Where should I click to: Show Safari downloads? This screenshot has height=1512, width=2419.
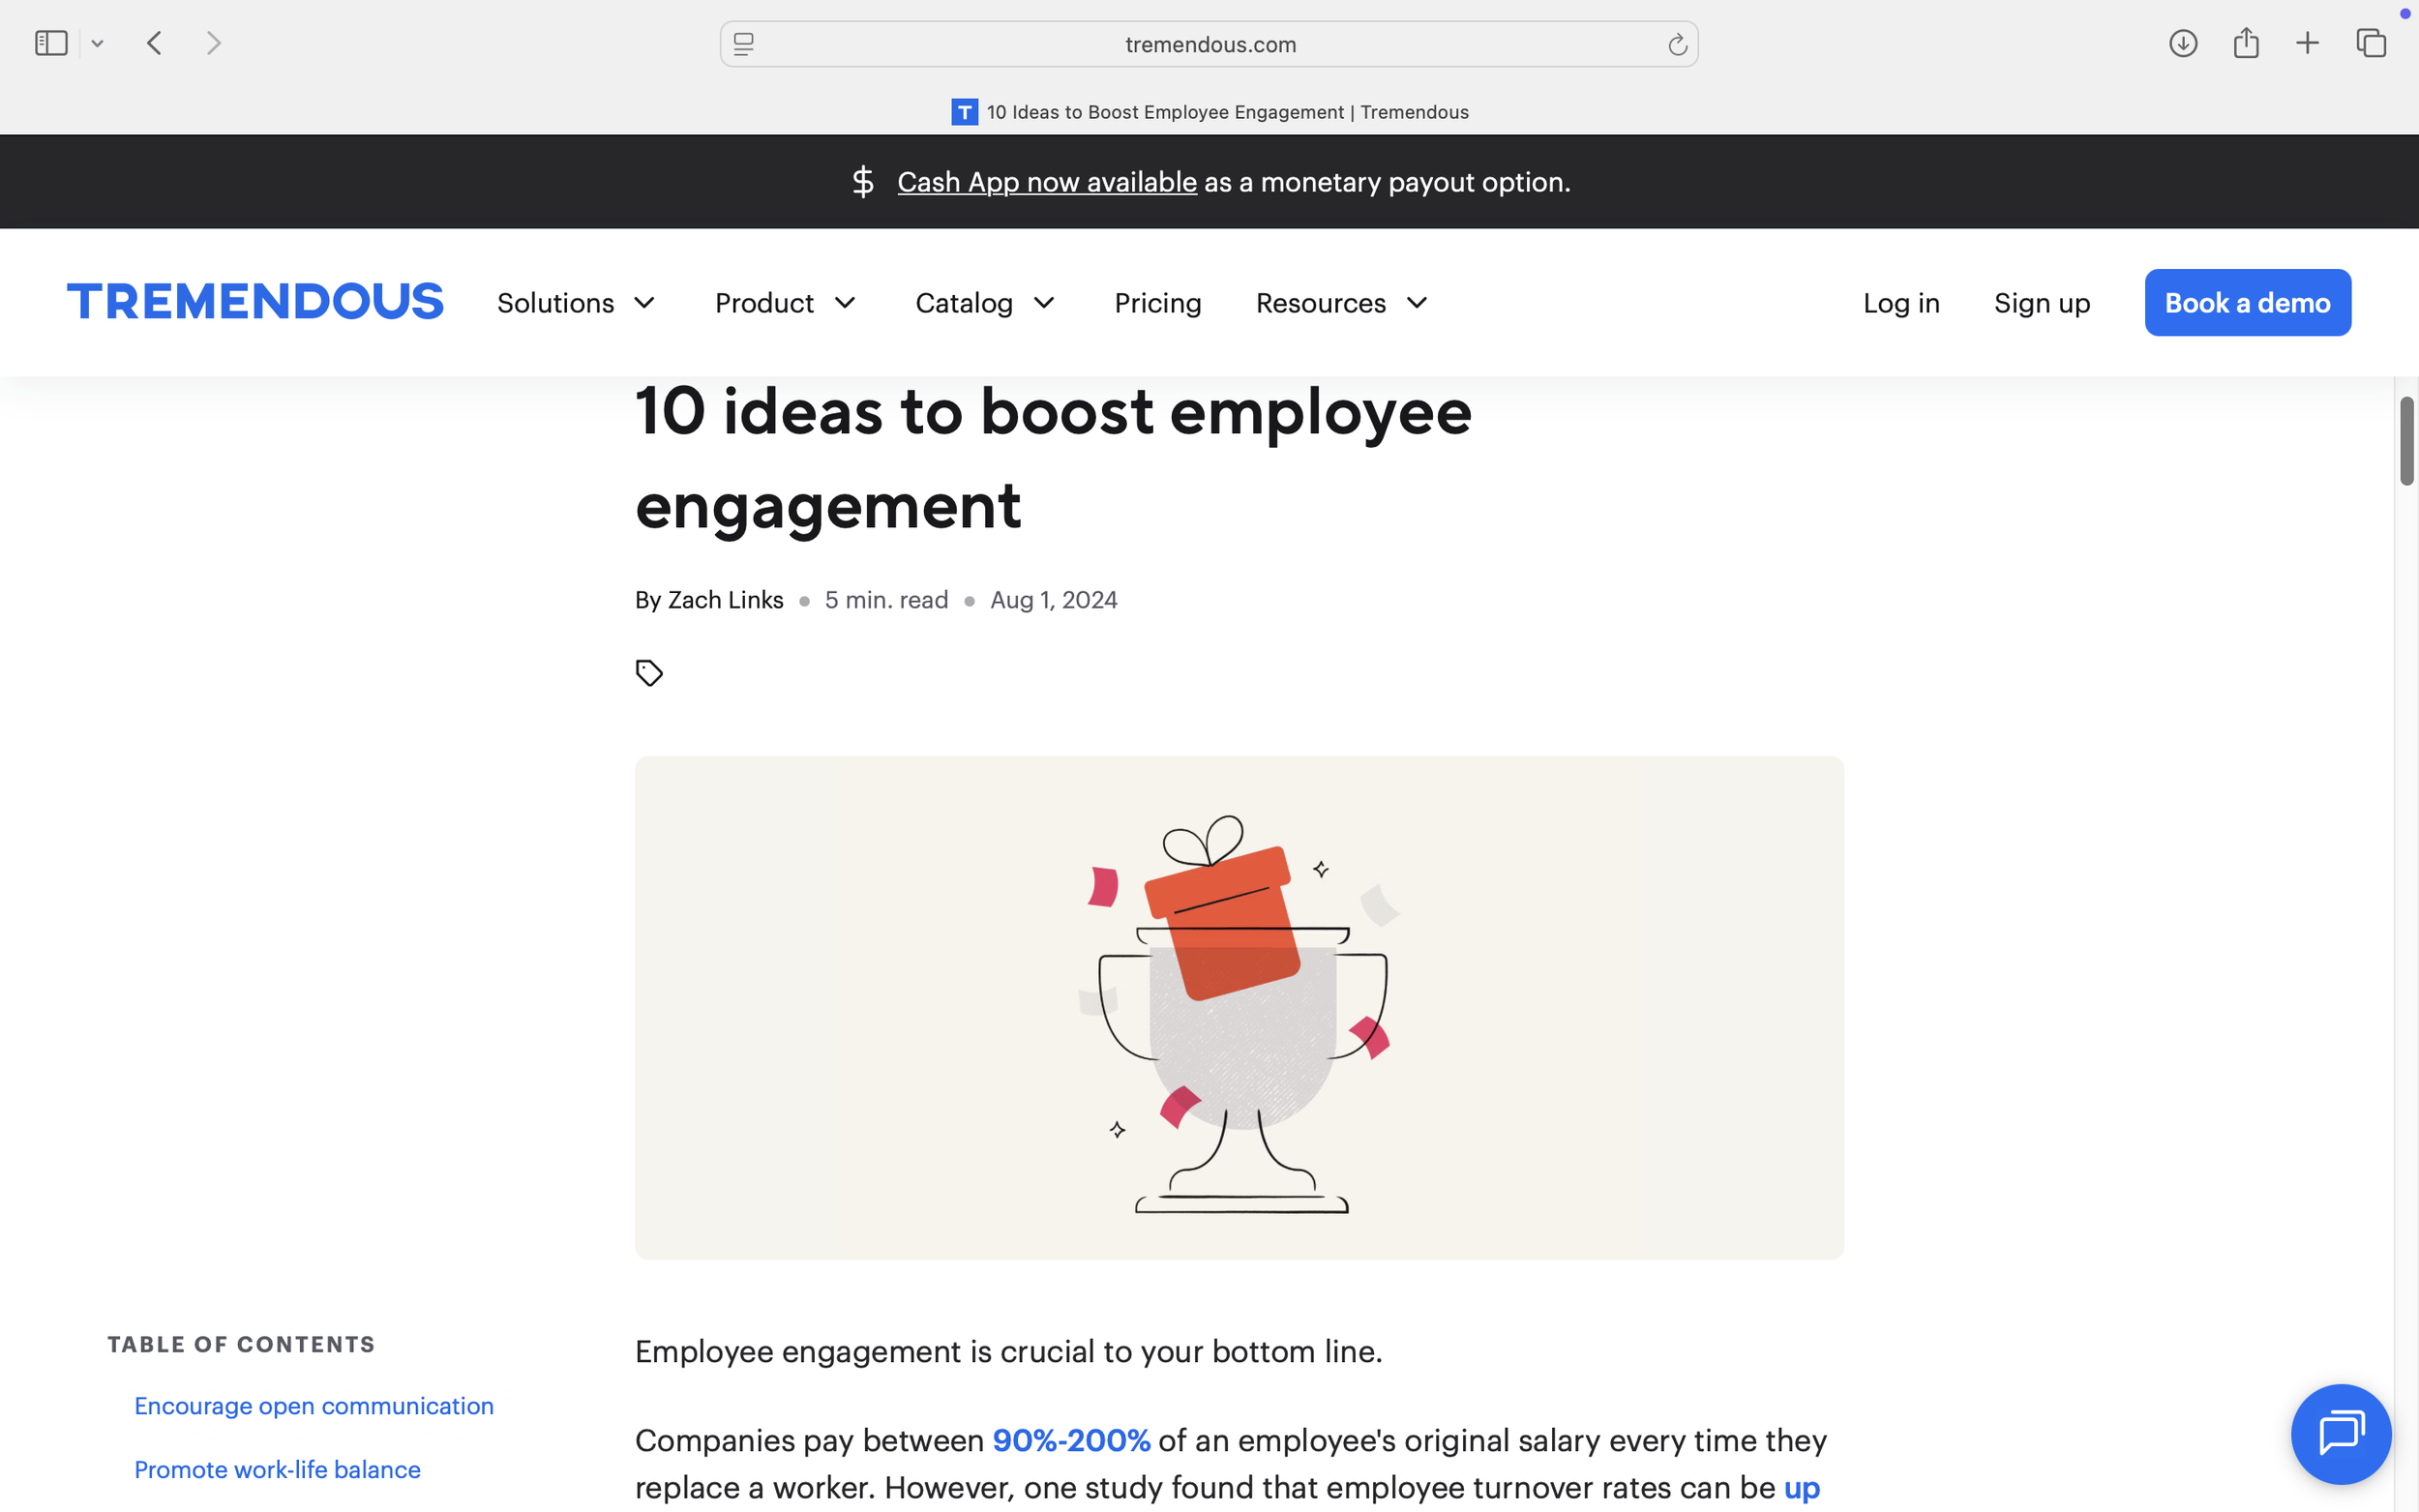click(2182, 43)
